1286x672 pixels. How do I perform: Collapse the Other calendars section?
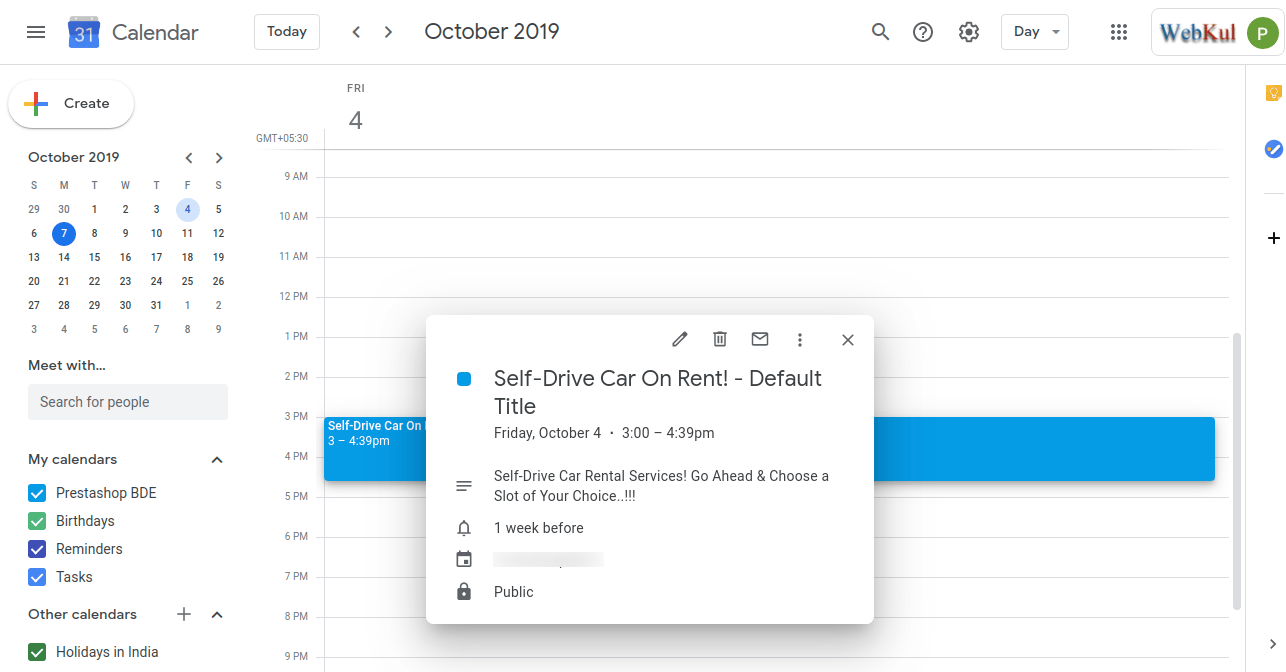pos(217,615)
